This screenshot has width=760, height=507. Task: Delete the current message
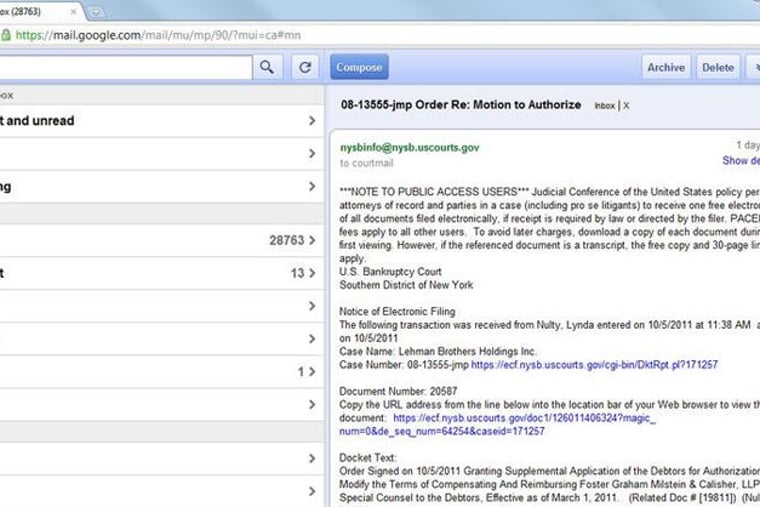[x=717, y=67]
